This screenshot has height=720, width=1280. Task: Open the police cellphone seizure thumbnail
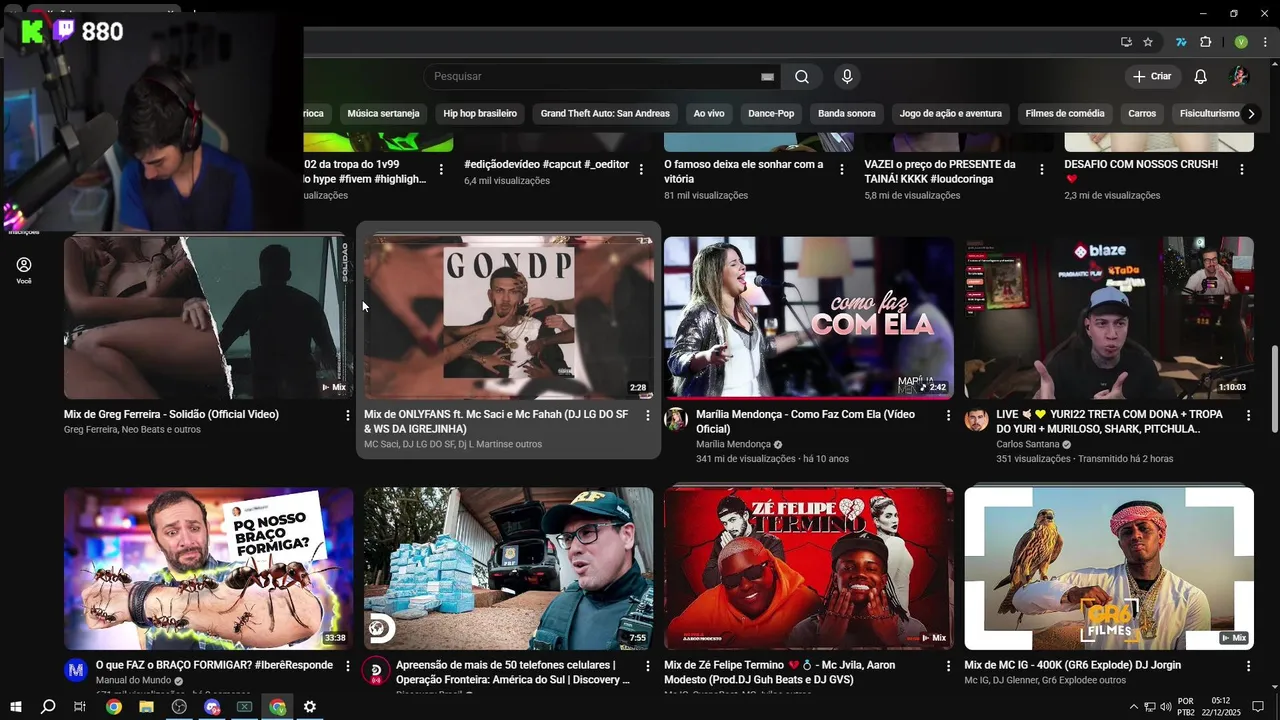point(508,568)
